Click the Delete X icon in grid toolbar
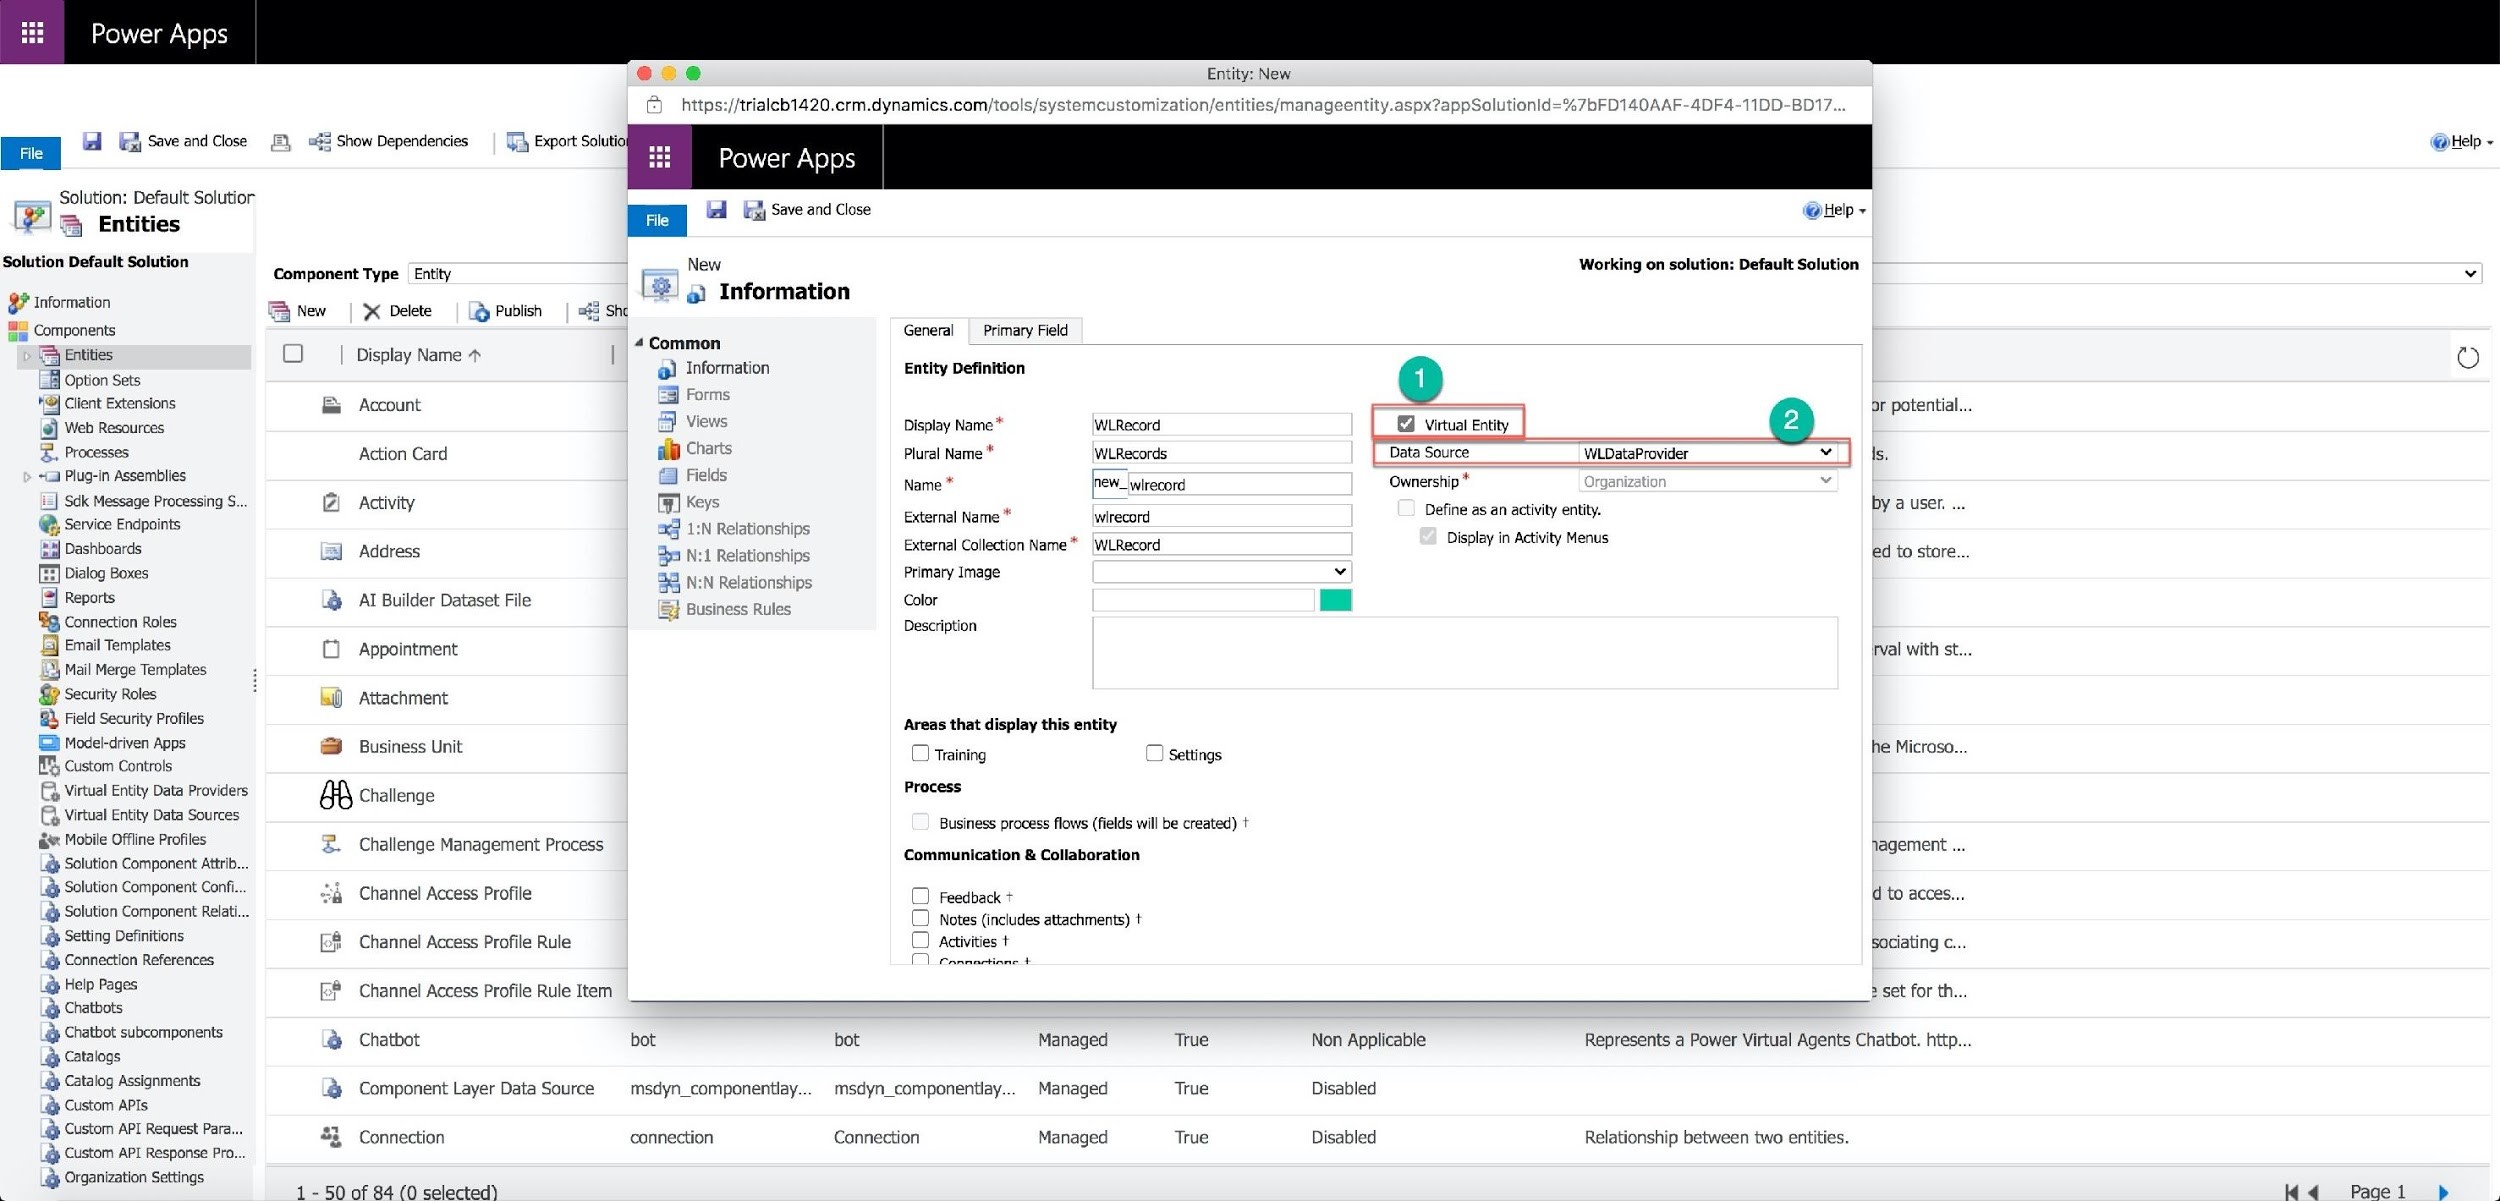The width and height of the screenshot is (2500, 1201). click(372, 311)
